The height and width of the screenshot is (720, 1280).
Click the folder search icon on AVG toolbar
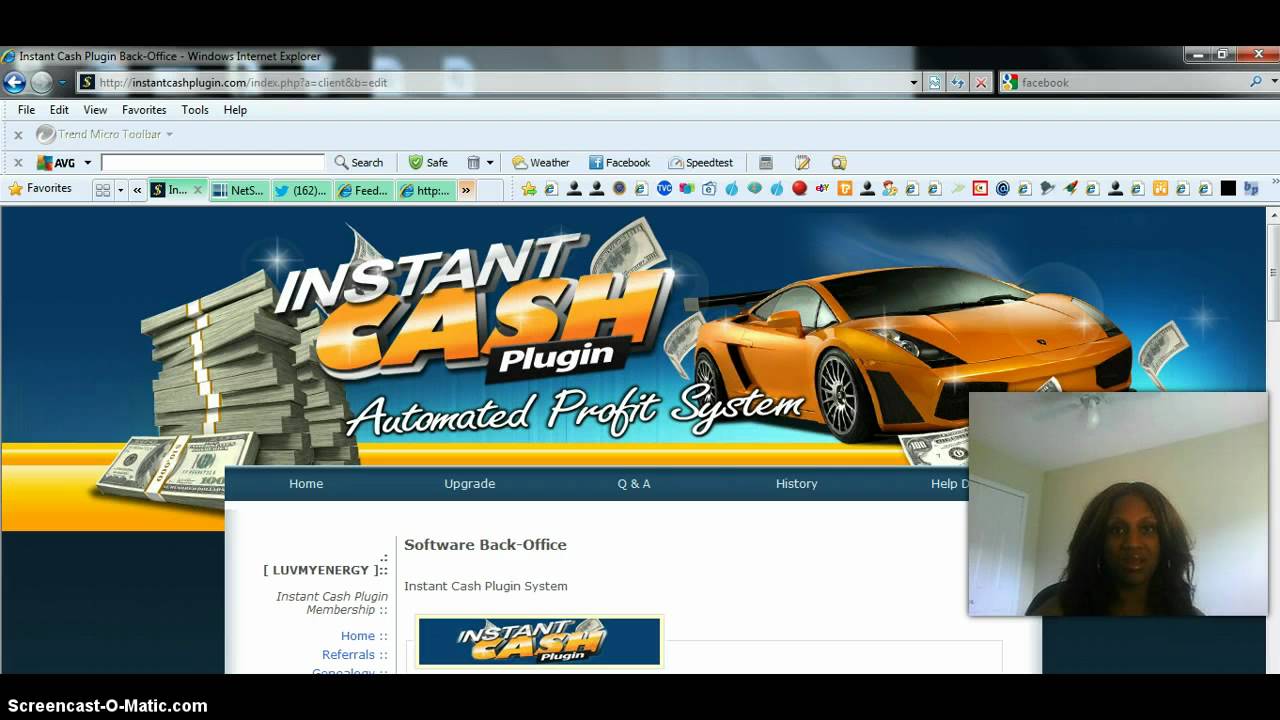(x=839, y=163)
